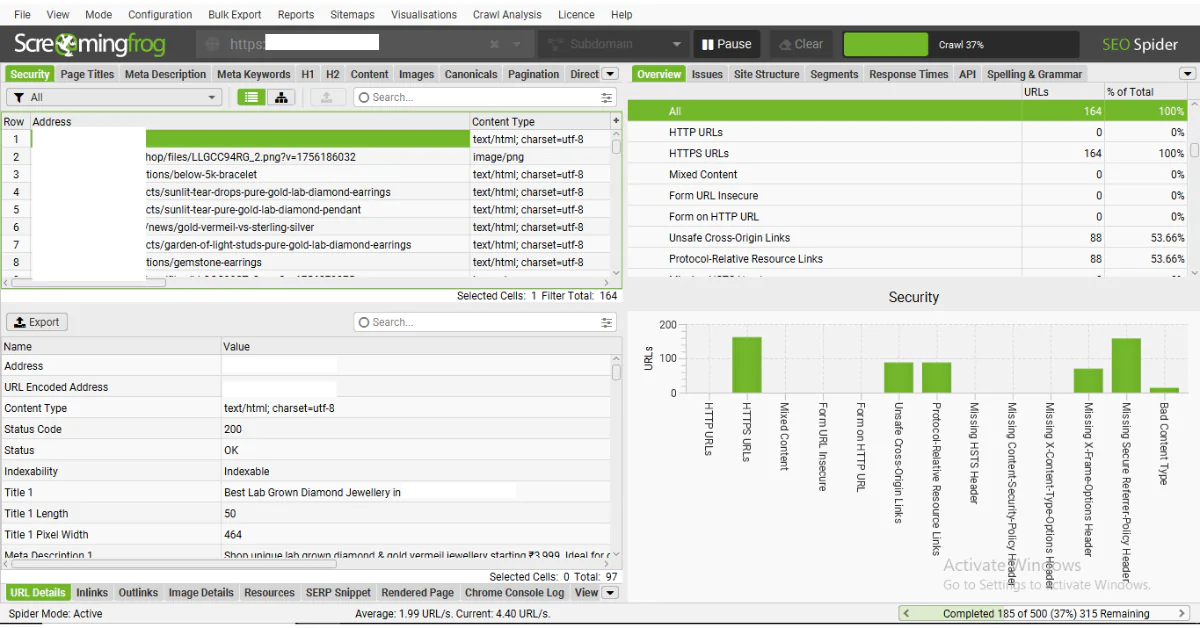Switch to Inlinks tab

click(x=92, y=592)
